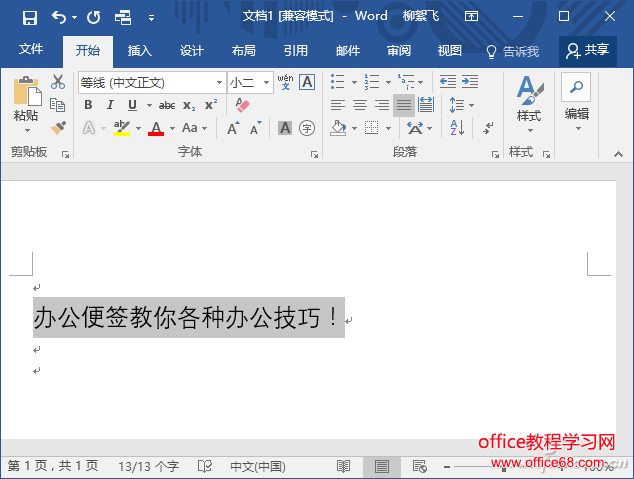Screen dimensions: 634x479
Task: Click the 粘贴 (Paste) button
Action: 26,99
